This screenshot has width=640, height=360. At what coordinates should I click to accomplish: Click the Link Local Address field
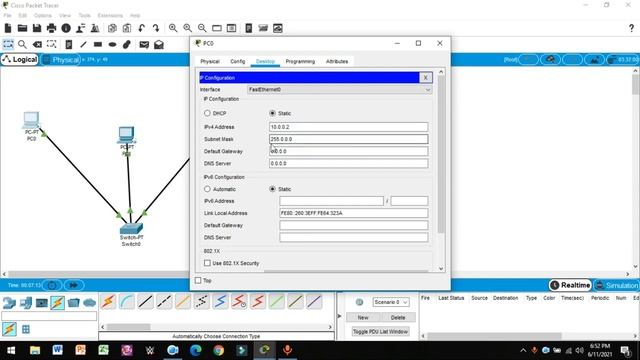pos(354,213)
